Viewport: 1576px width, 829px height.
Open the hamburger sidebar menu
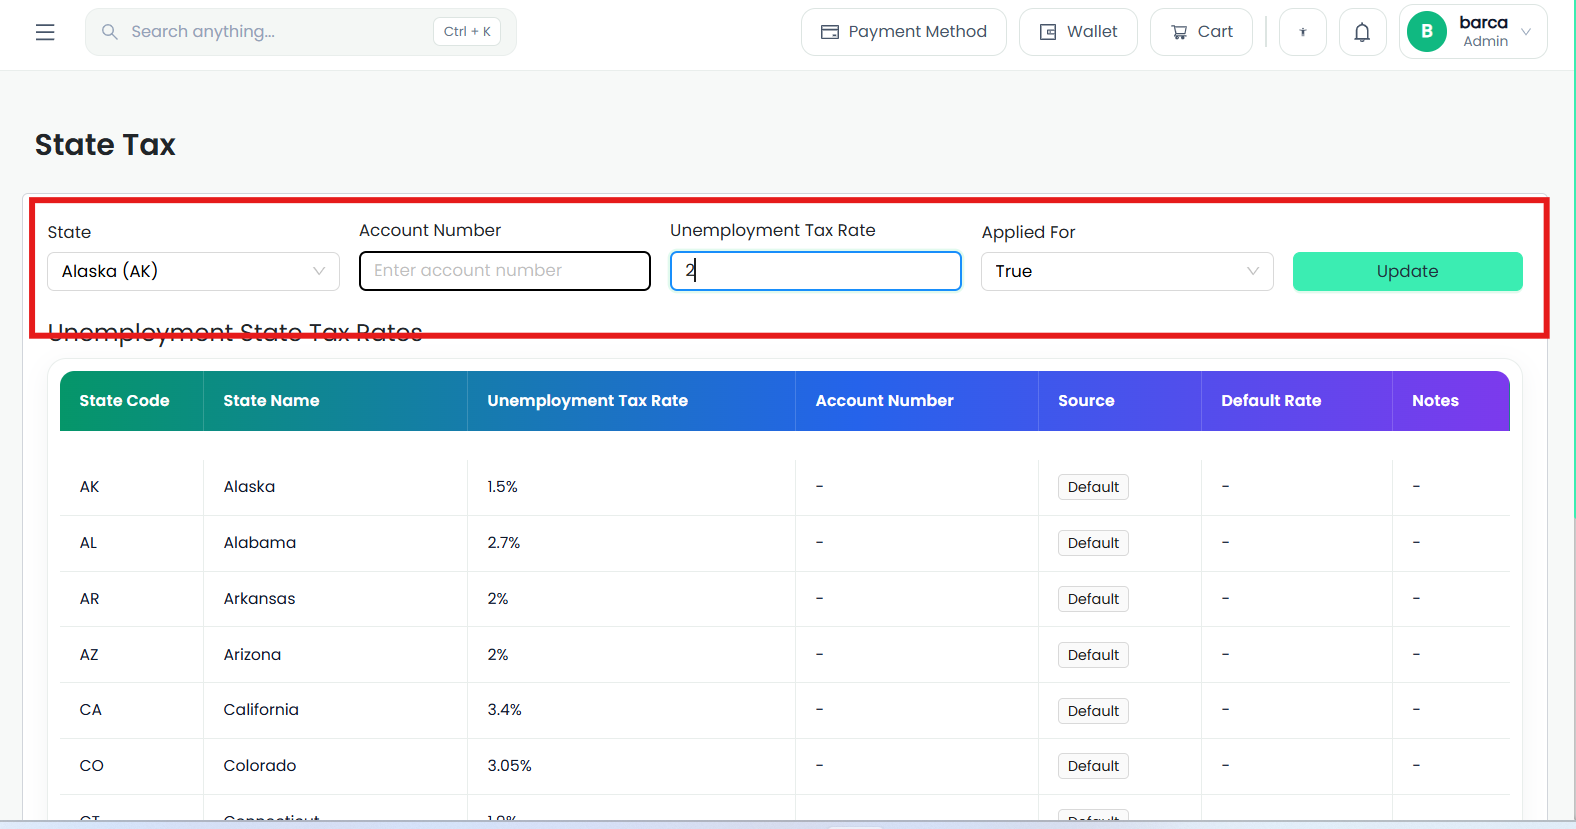coord(45,32)
